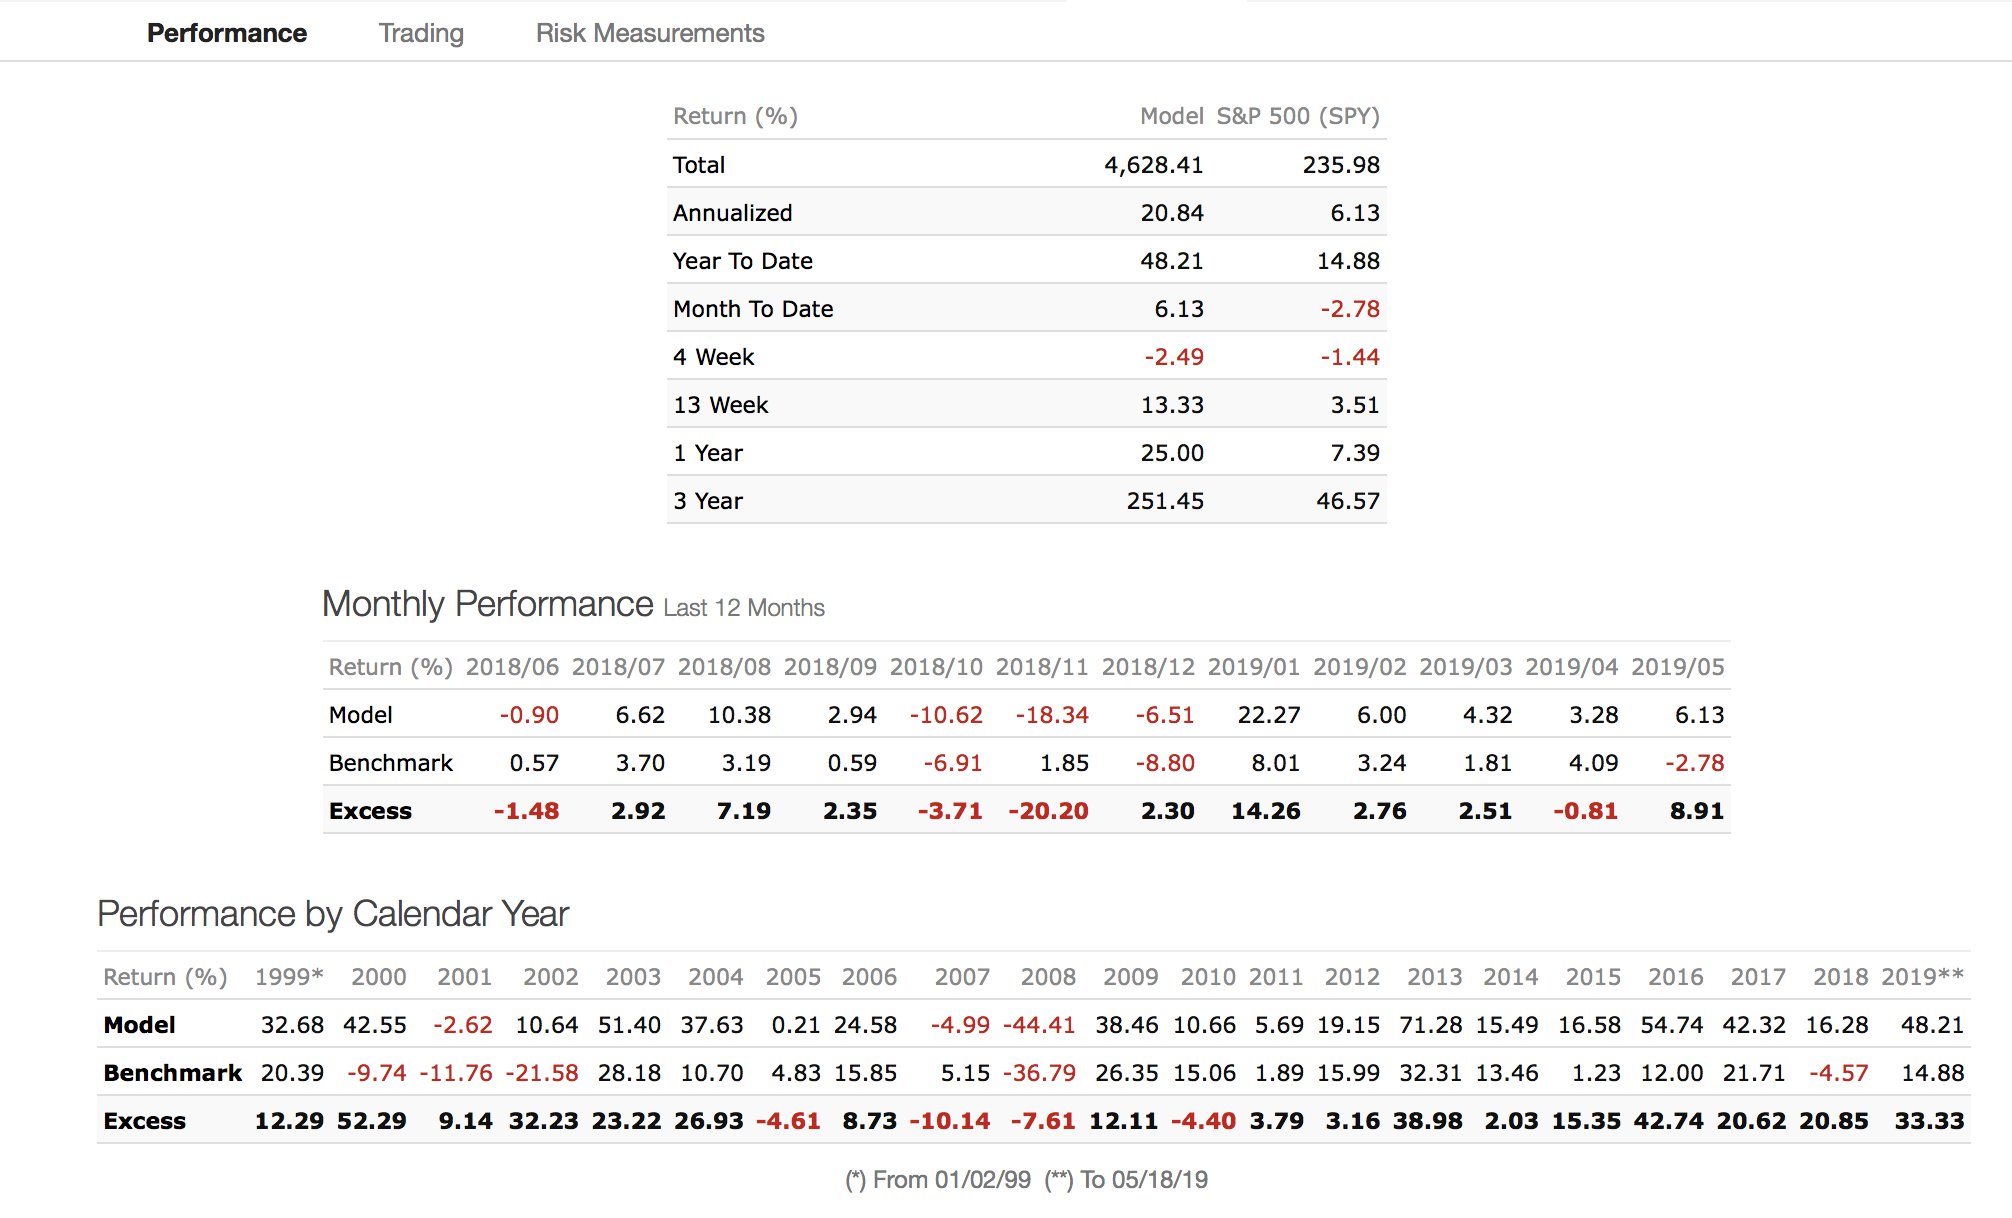Click the S&P 500 (SPY) column header
Screen dimensions: 2012x1218
[1298, 116]
